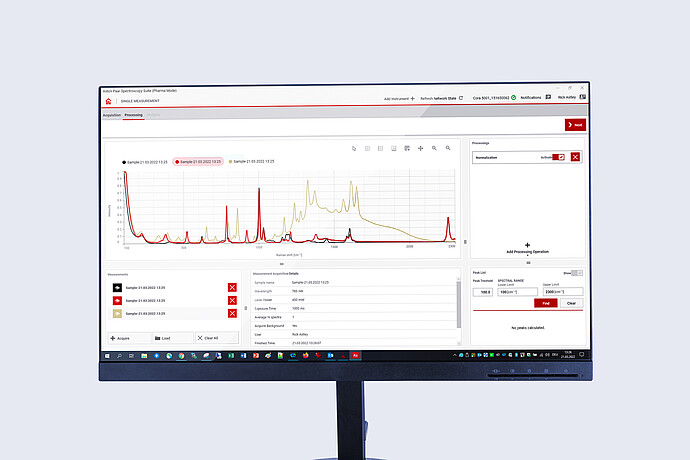The image size is (690, 460).
Task: Click the Add Instrument plus icon
Action: (413, 98)
